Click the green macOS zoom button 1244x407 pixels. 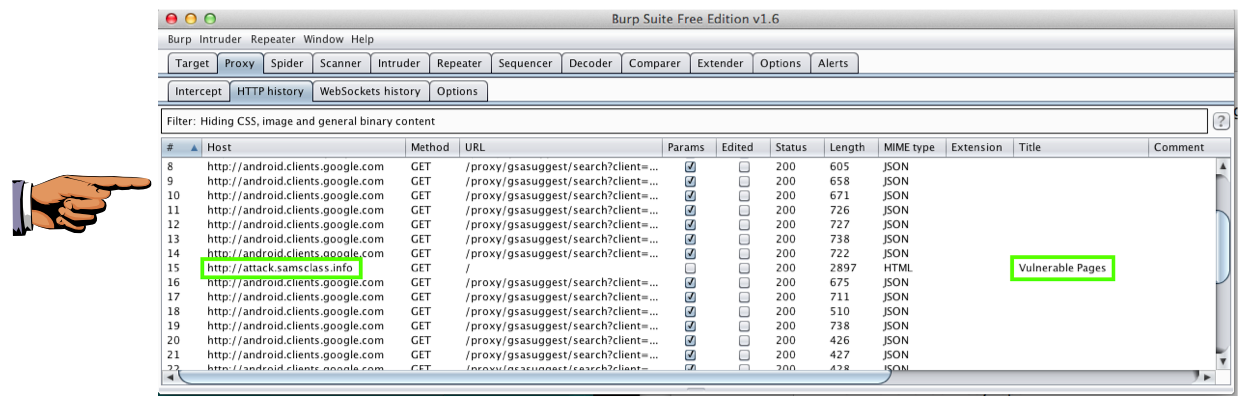[x=210, y=19]
